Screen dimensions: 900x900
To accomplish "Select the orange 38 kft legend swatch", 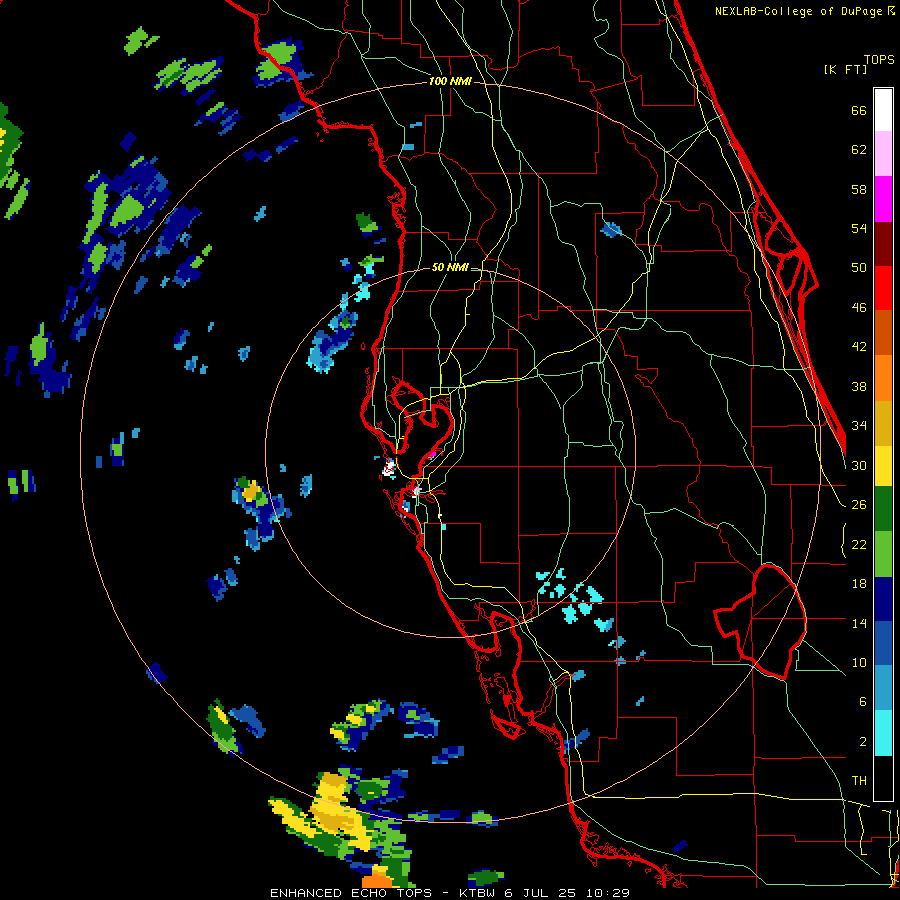I will [x=883, y=378].
